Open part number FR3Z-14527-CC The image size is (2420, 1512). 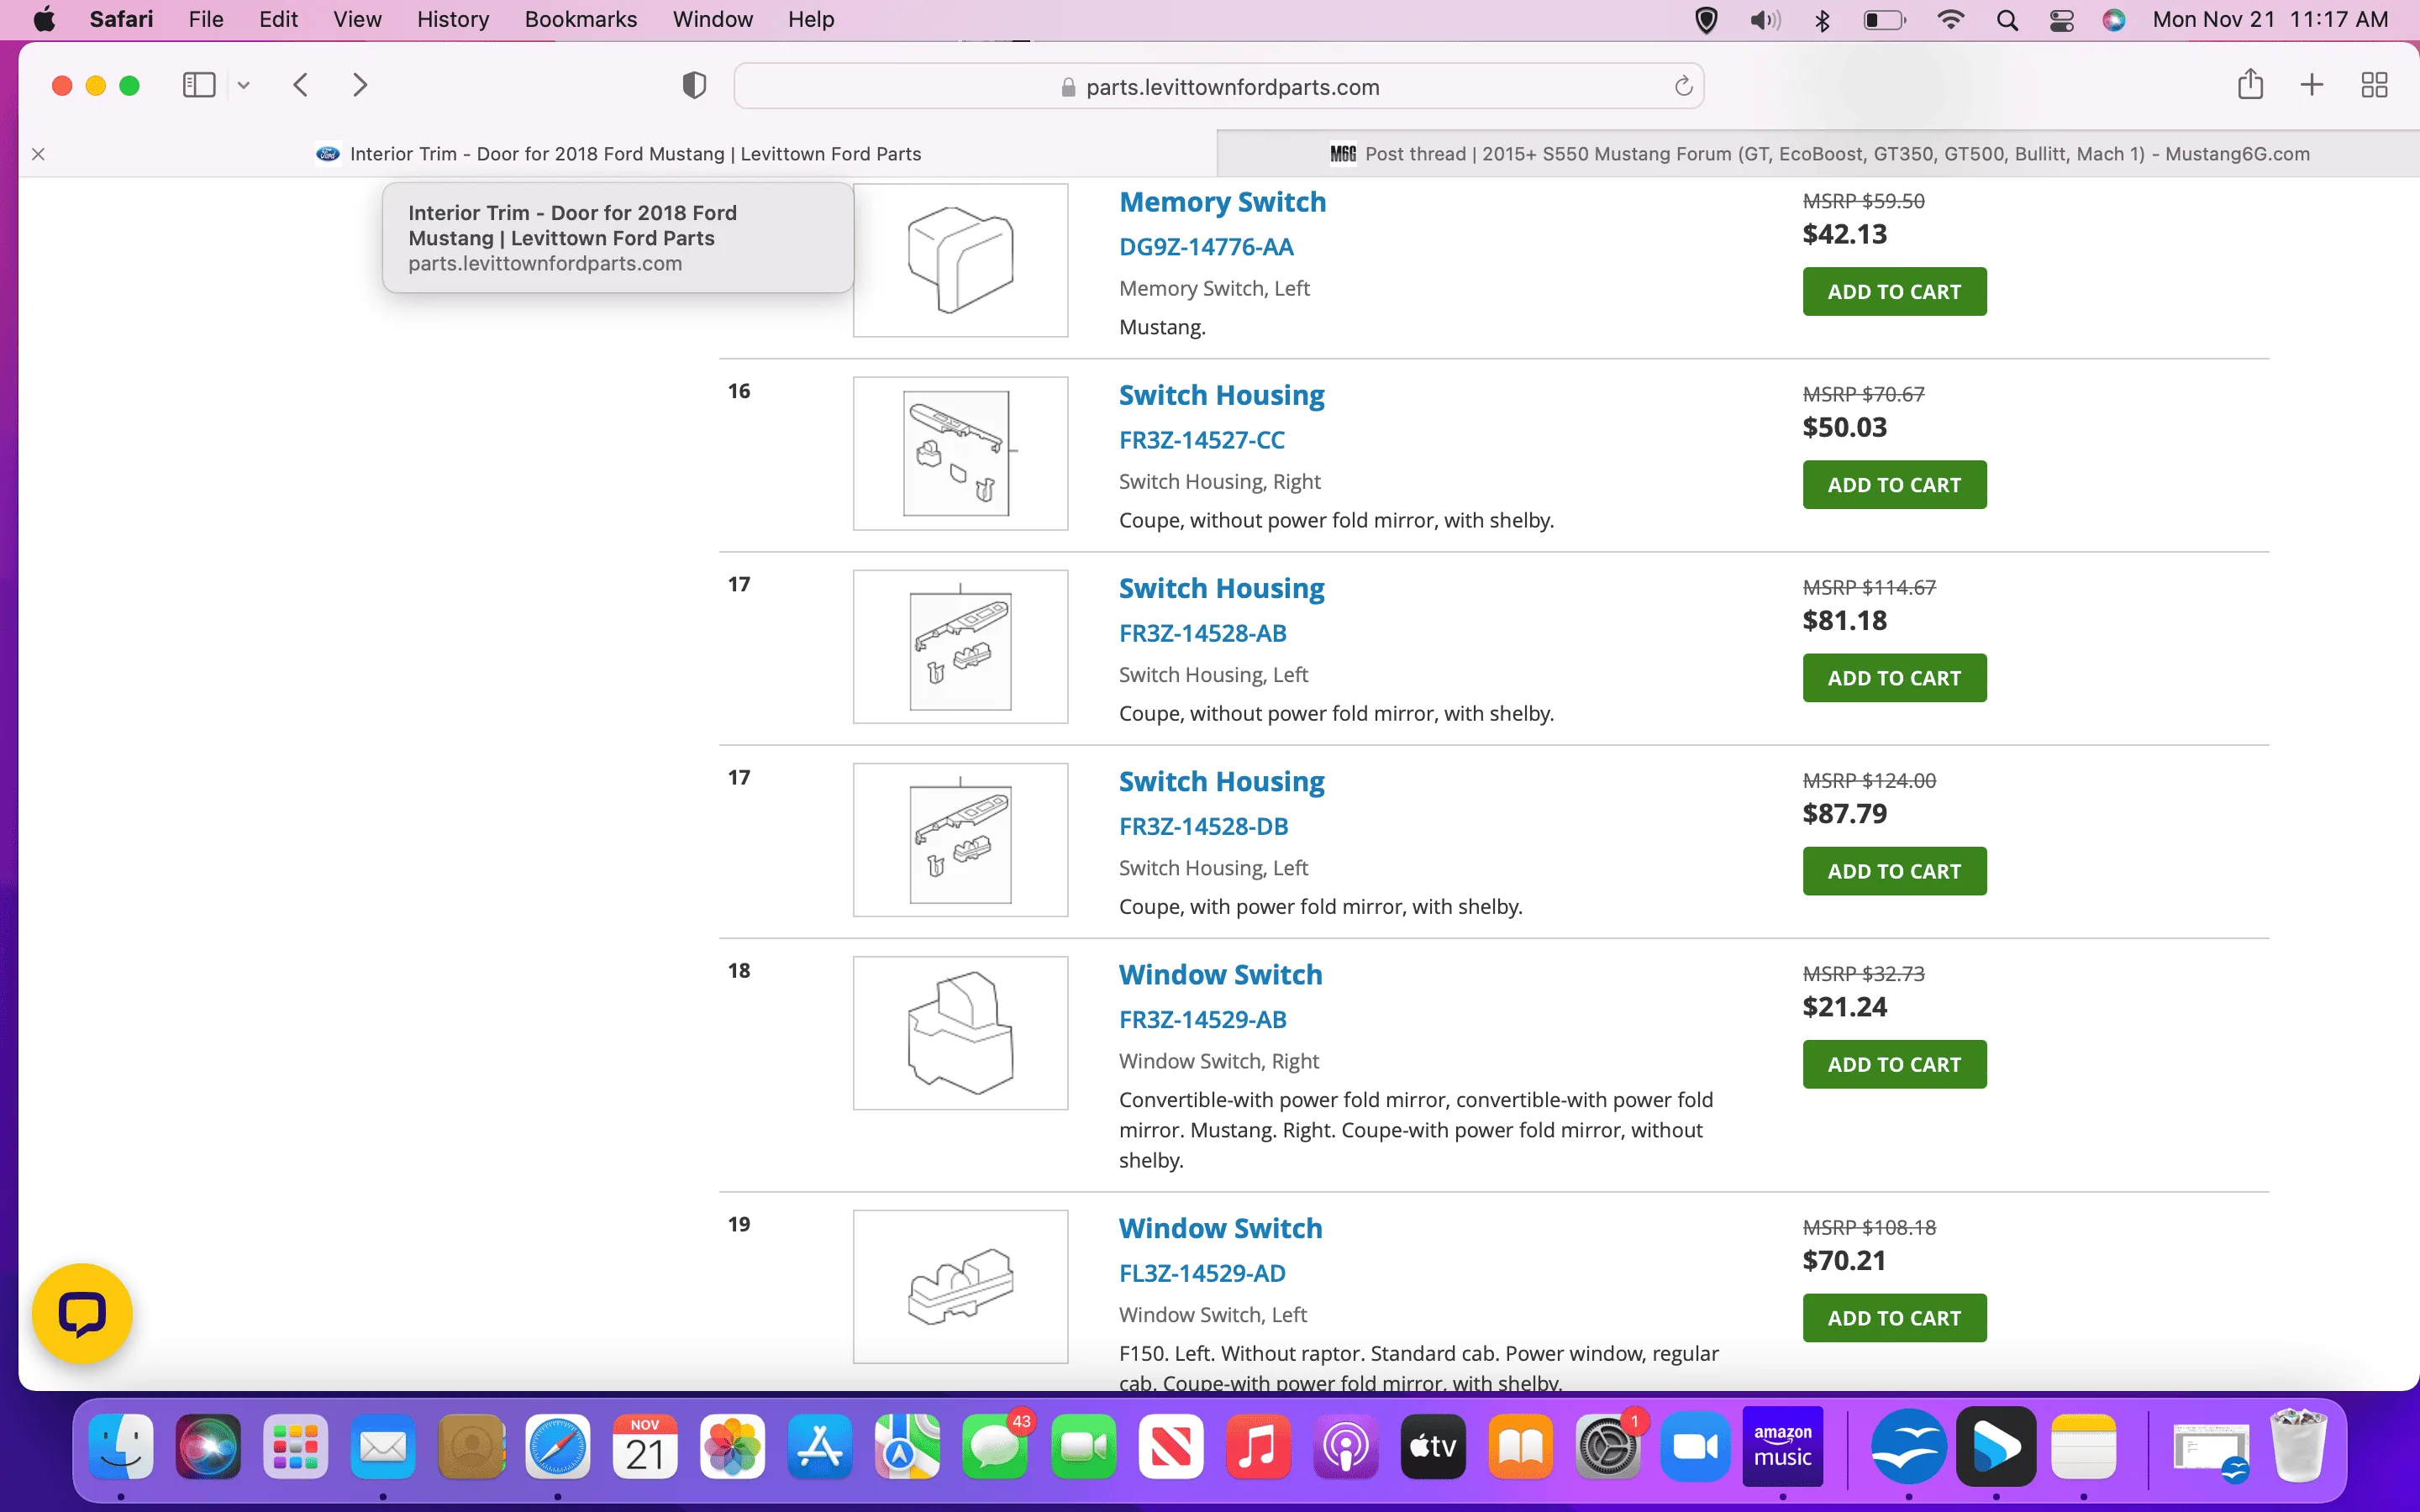tap(1201, 440)
